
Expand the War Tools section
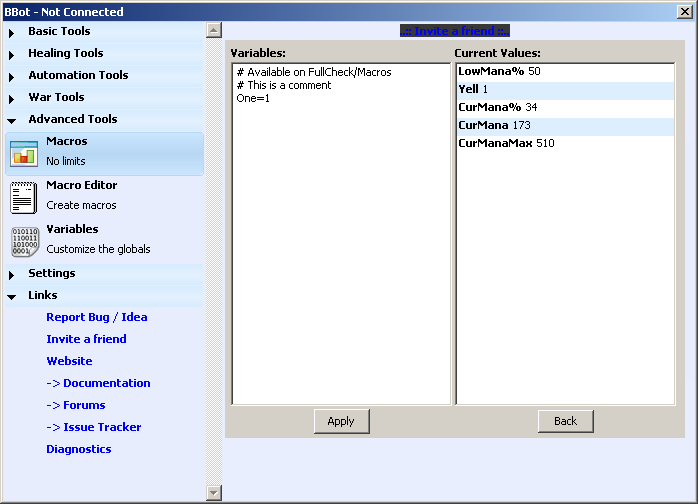tap(56, 98)
